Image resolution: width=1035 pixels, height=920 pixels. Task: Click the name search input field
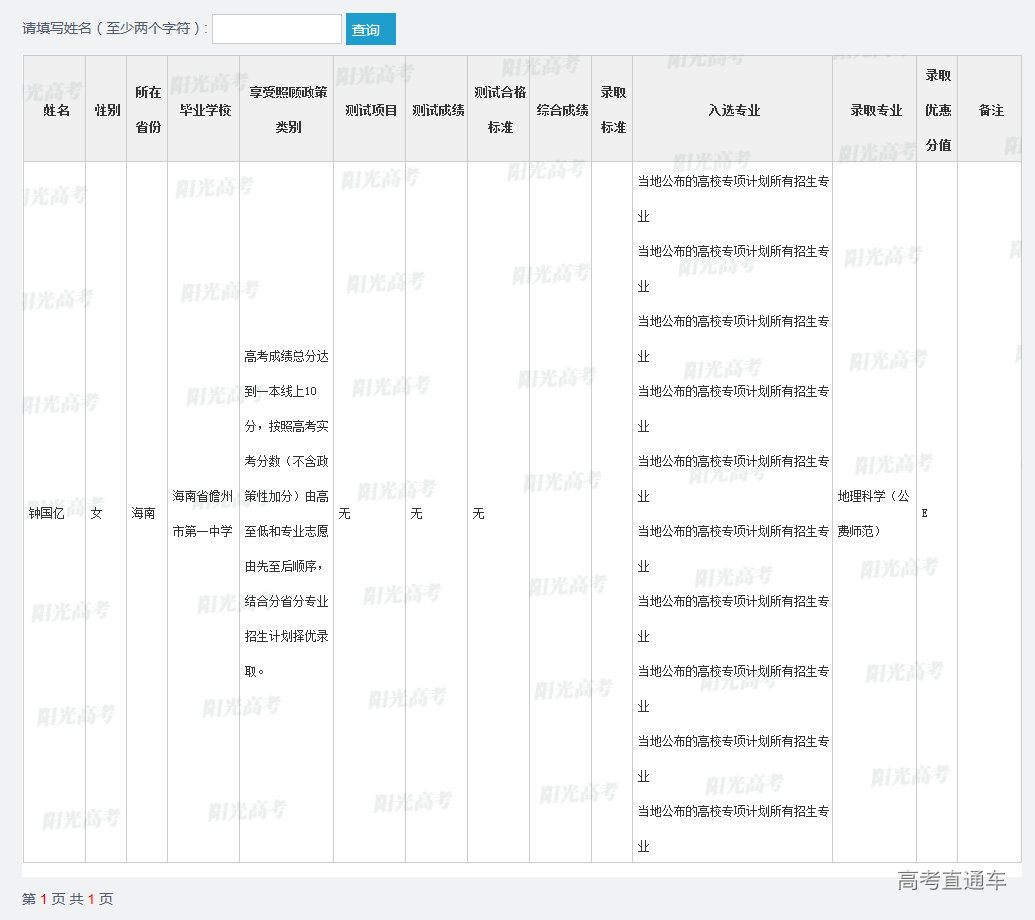pyautogui.click(x=277, y=29)
